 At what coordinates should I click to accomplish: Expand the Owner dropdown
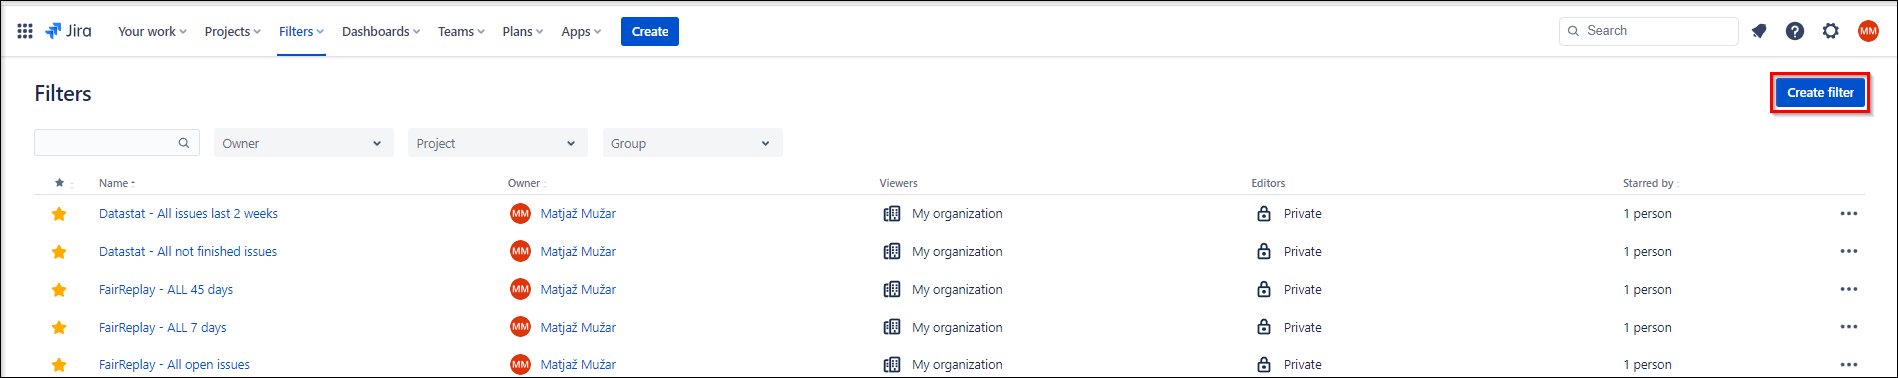pyautogui.click(x=304, y=143)
